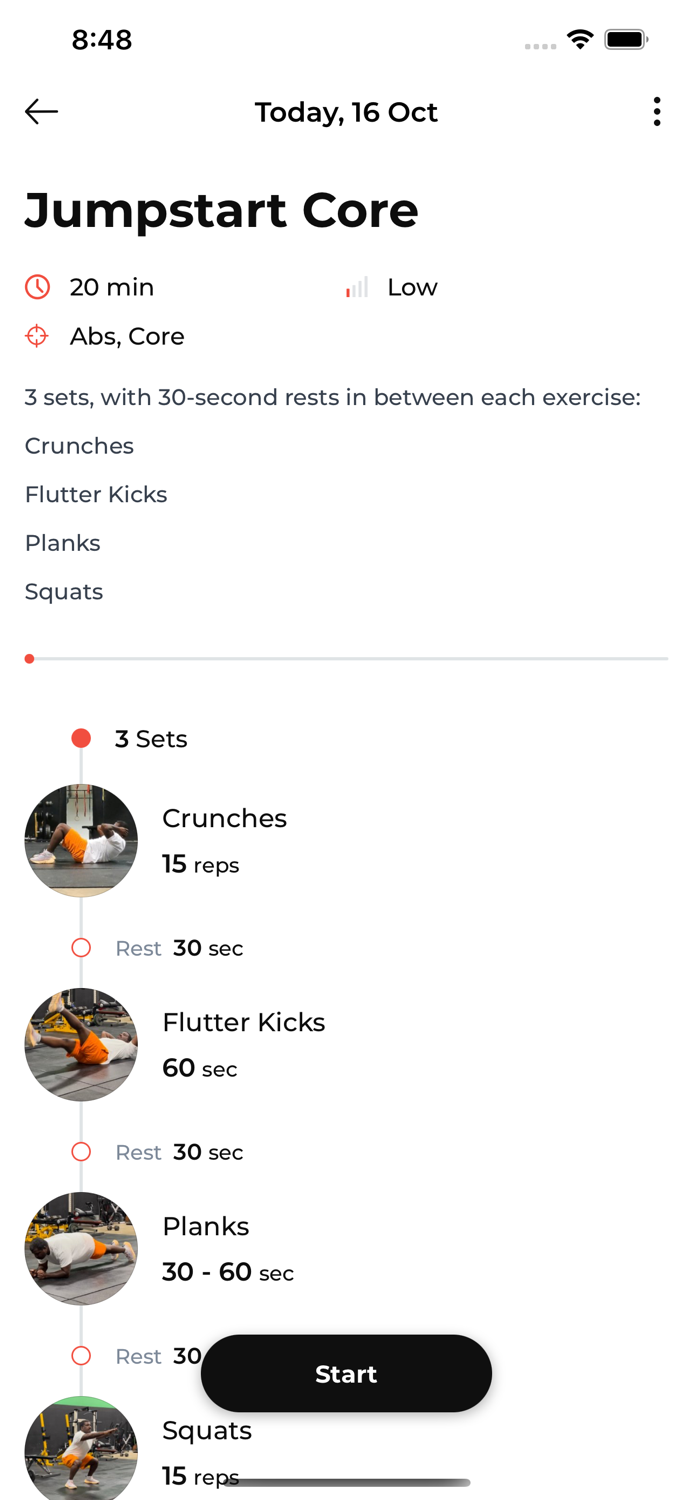693x1500 pixels.
Task: Tap the Wi-Fi status icon
Action: pyautogui.click(x=579, y=40)
